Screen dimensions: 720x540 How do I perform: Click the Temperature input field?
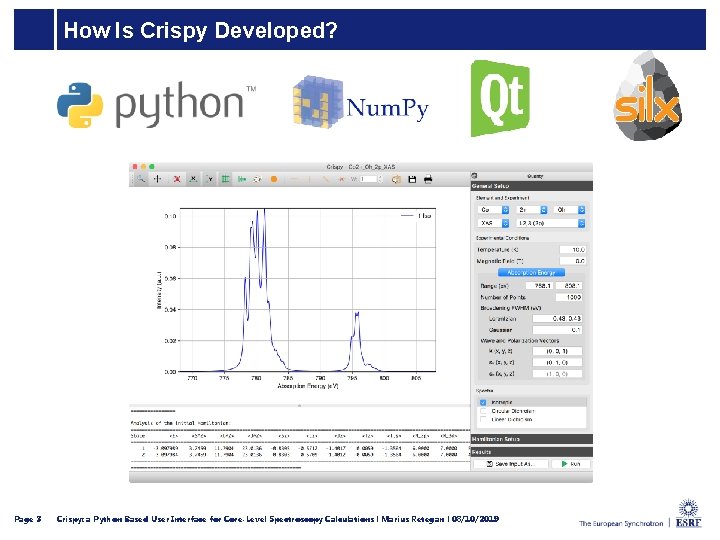pyautogui.click(x=573, y=249)
